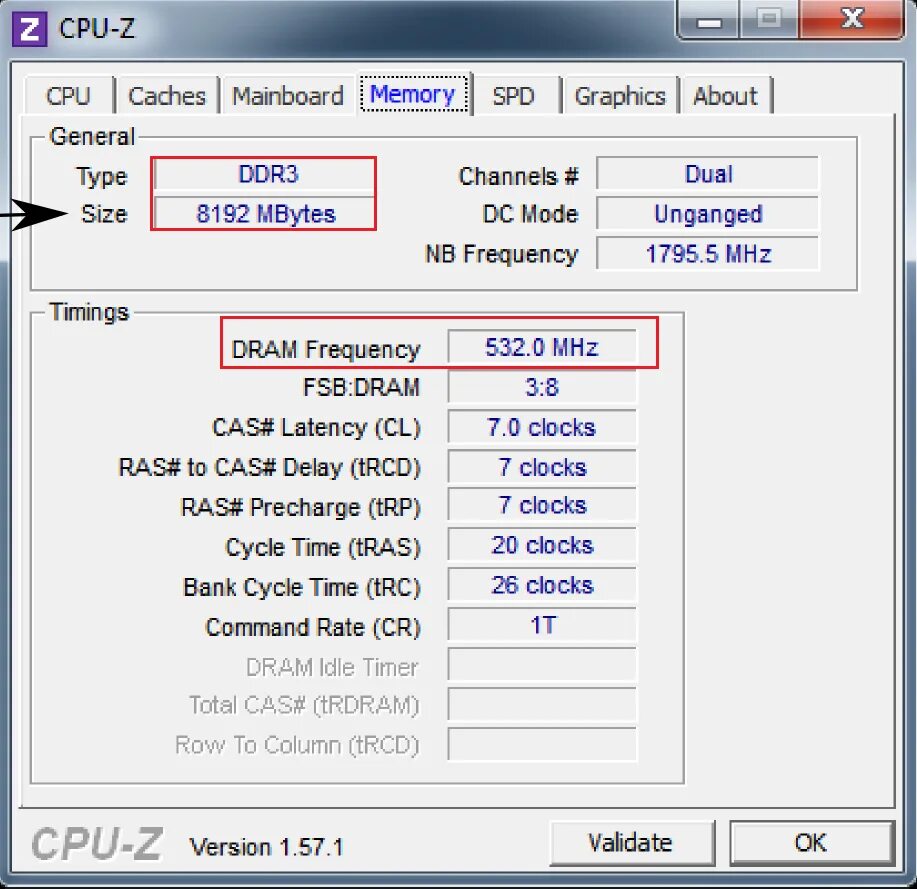Click the 'Size' label
The width and height of the screenshot is (917, 889).
(104, 214)
